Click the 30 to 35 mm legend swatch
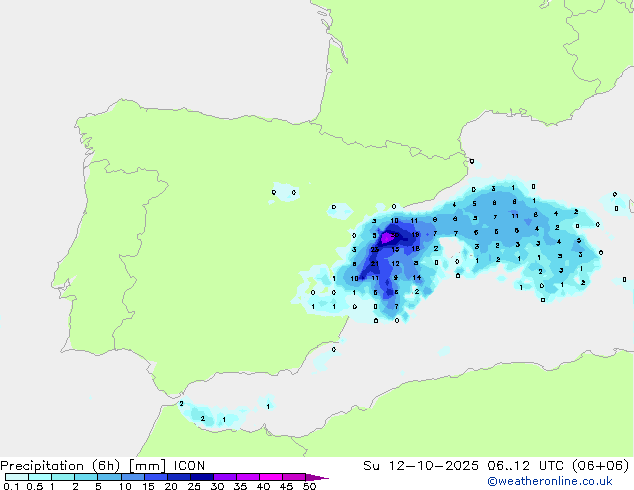Screen dimensions: 634x490 pyautogui.click(x=224, y=477)
